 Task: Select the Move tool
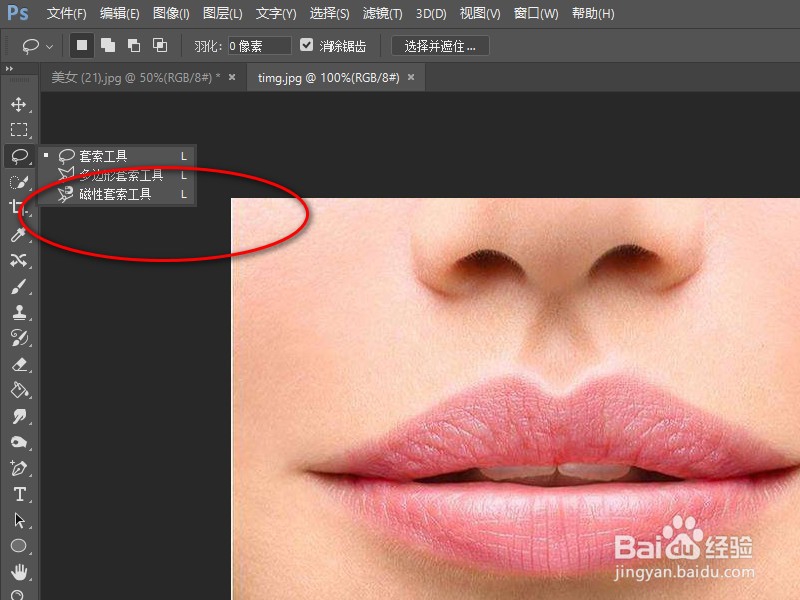point(19,105)
